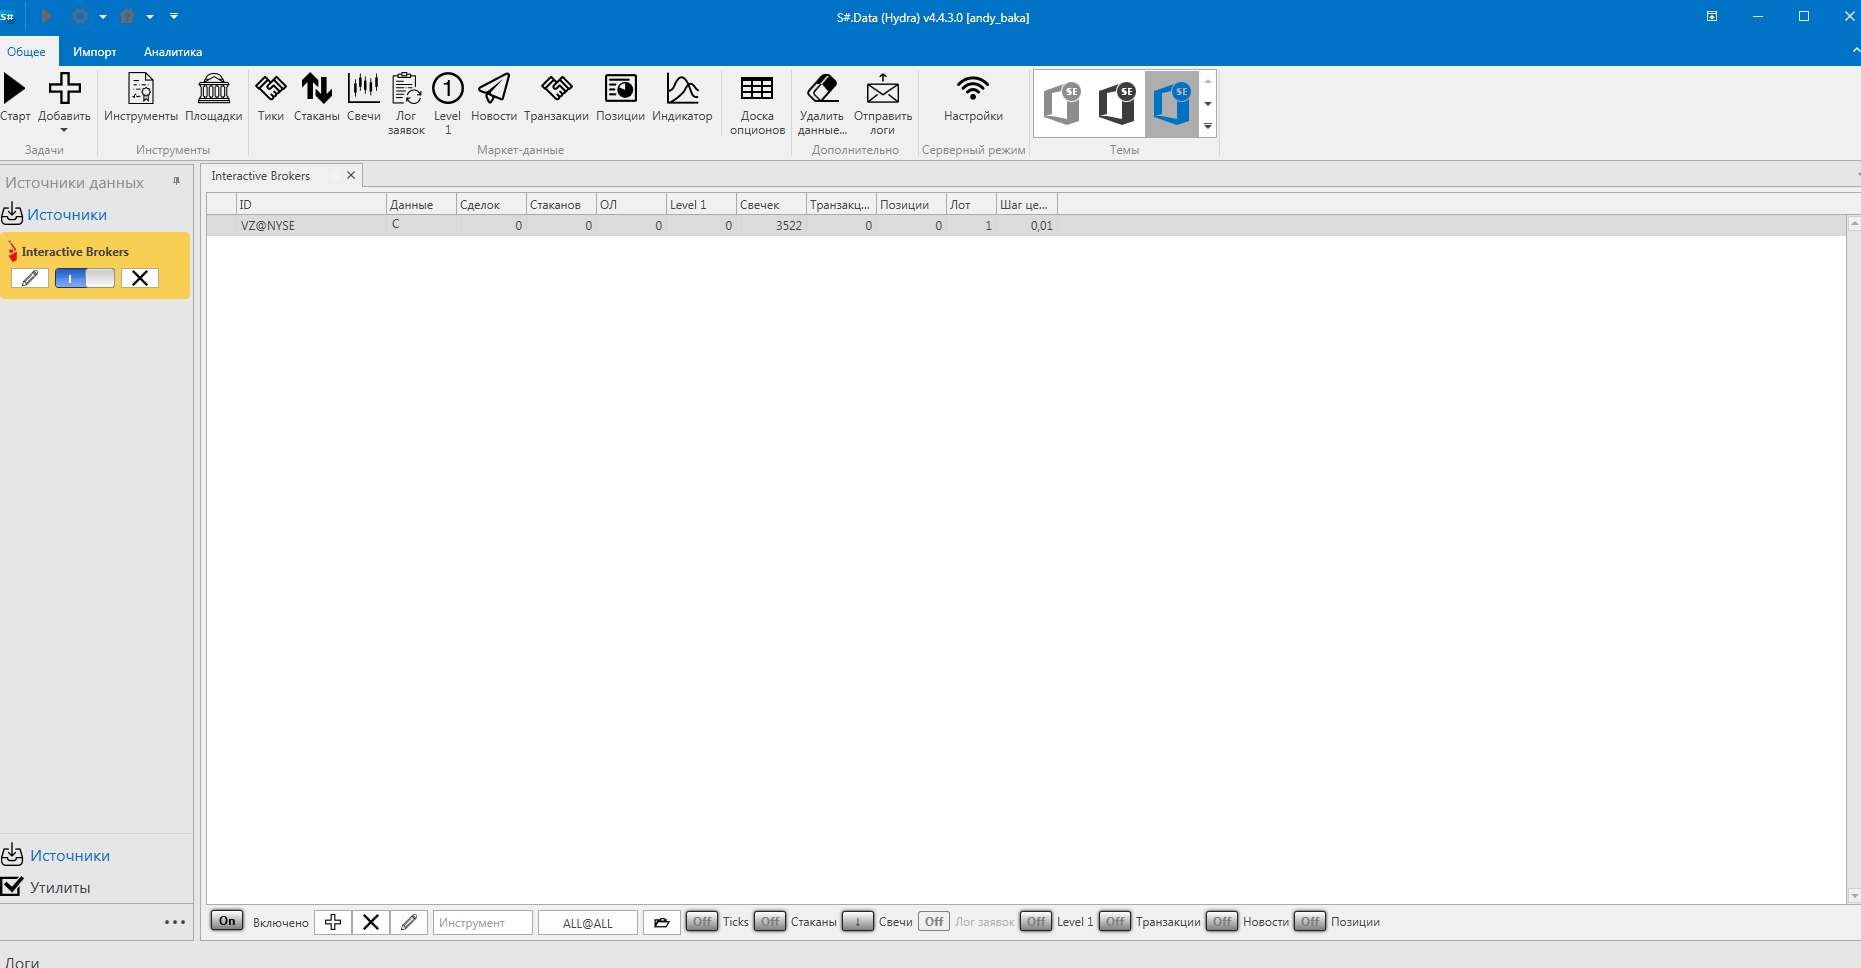Sort by the ID column header
1861x968 pixels.
point(311,205)
